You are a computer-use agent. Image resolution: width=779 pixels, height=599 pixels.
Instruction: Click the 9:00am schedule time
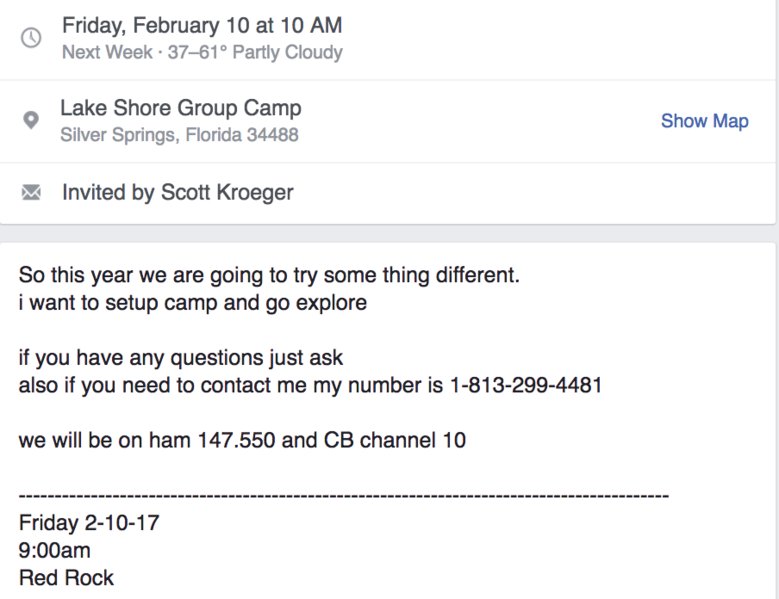click(x=55, y=550)
